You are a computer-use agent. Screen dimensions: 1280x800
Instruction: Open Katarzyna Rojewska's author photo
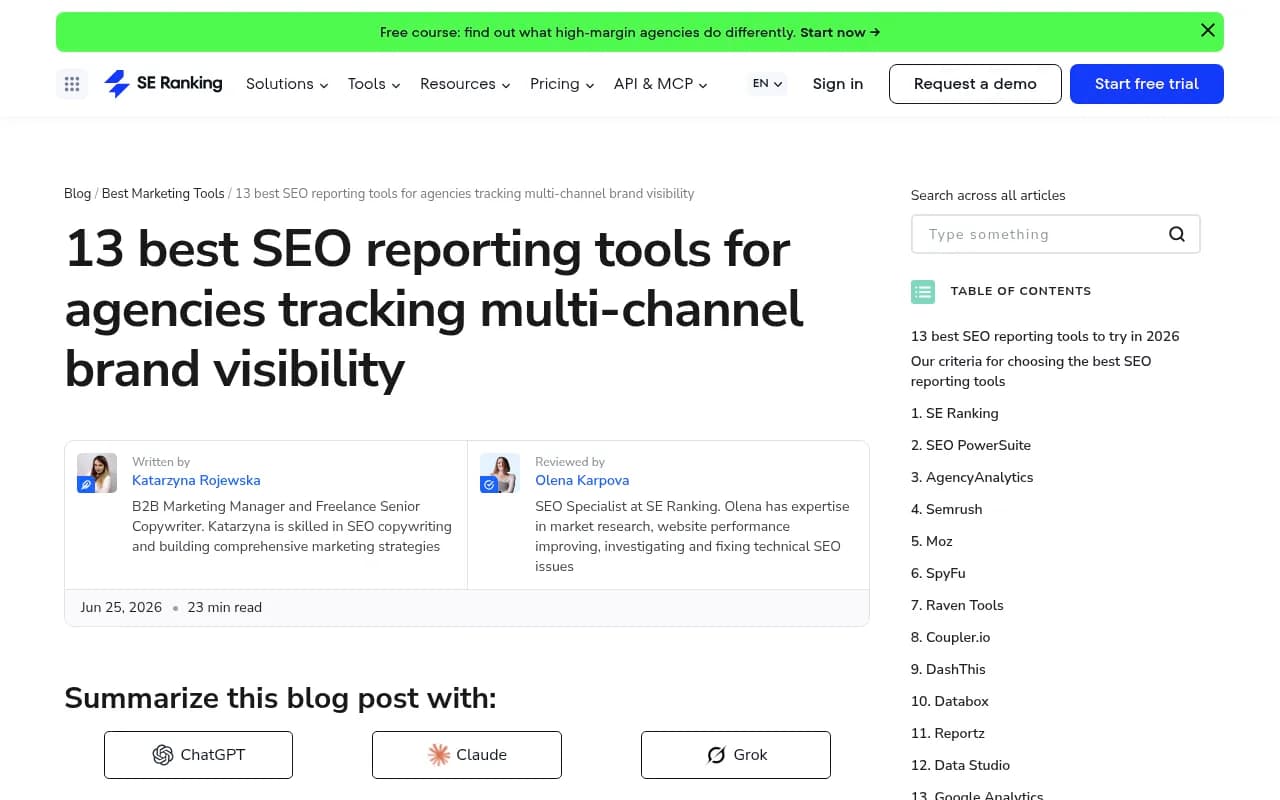point(97,473)
